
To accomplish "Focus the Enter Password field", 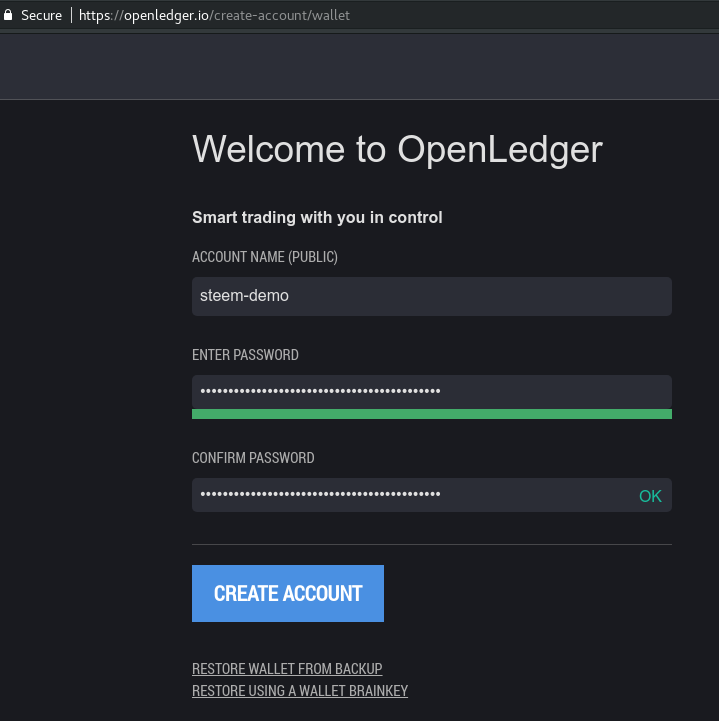I will pyautogui.click(x=432, y=391).
